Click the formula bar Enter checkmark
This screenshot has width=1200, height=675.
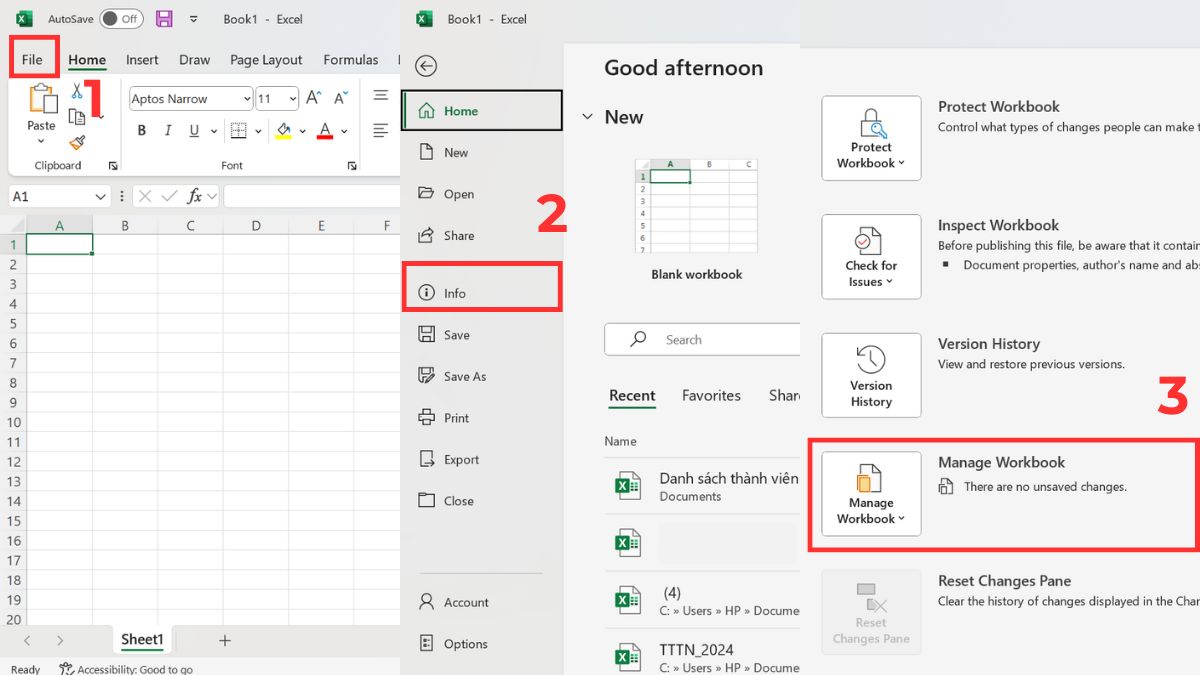pos(169,197)
